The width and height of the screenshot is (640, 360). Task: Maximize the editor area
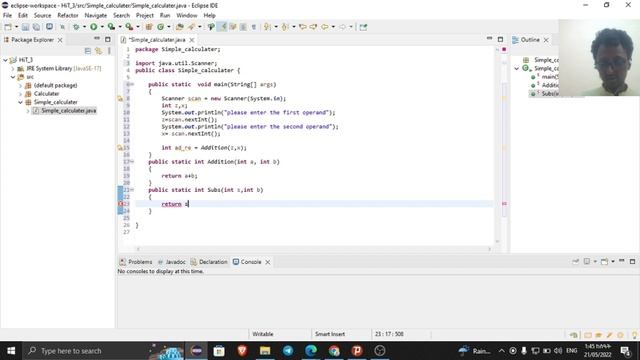pyautogui.click(x=500, y=39)
